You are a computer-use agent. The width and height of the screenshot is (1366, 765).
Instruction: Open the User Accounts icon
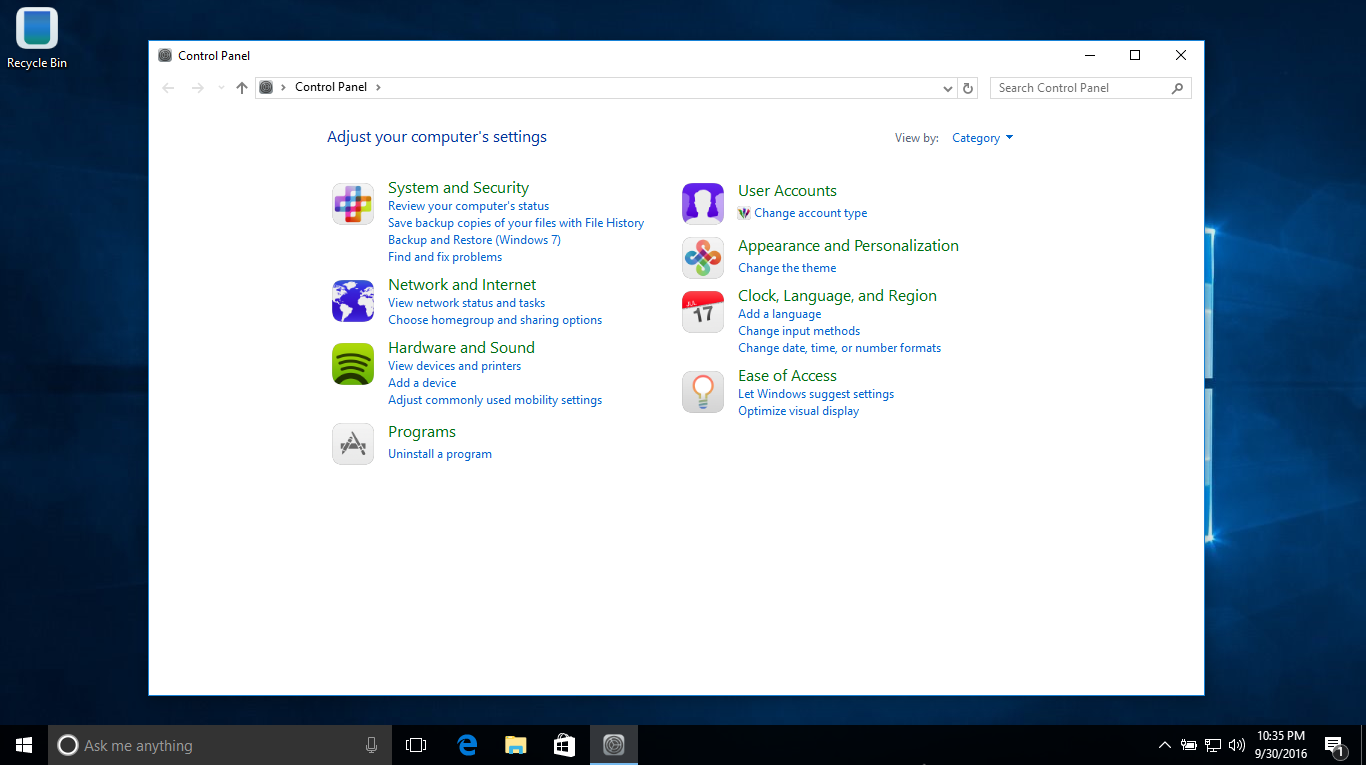[702, 203]
